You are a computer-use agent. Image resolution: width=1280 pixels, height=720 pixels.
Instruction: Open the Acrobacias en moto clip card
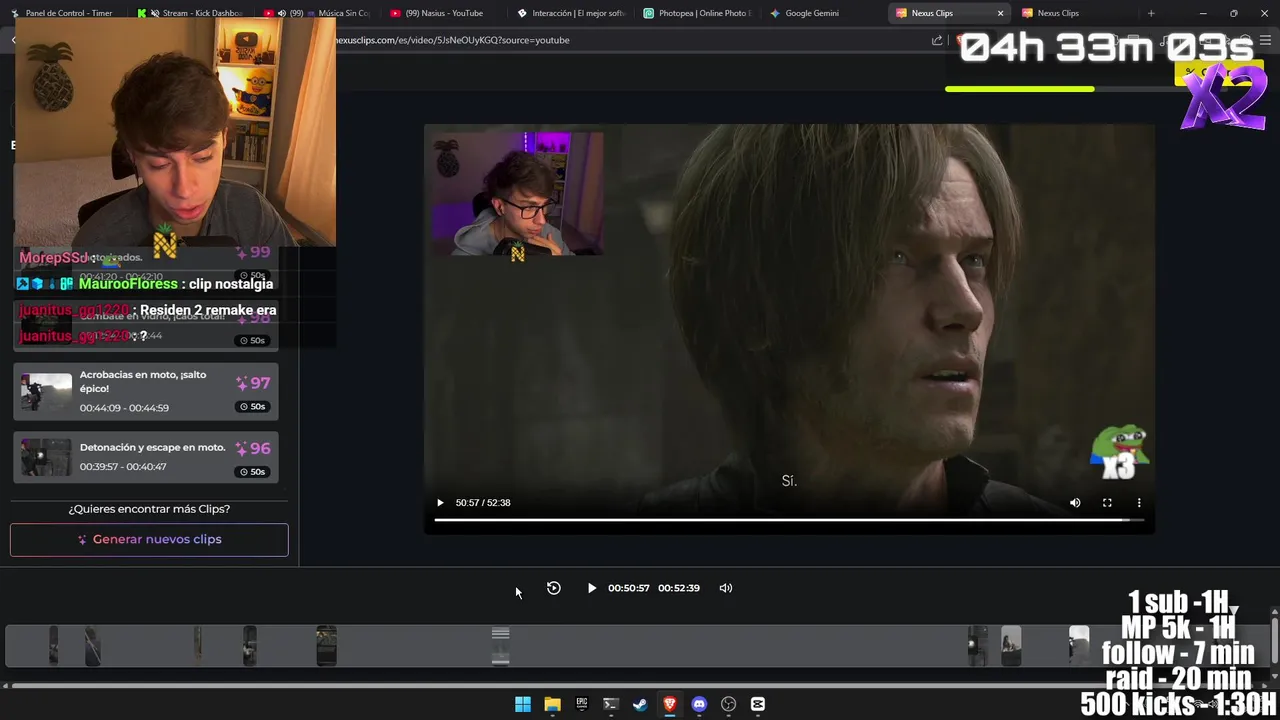[x=146, y=392]
